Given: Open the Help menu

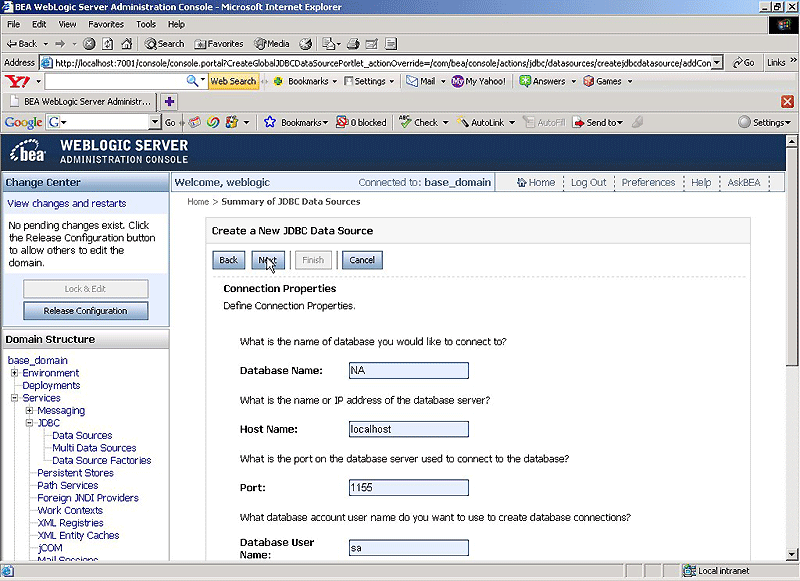Looking at the screenshot, I should coord(176,24).
